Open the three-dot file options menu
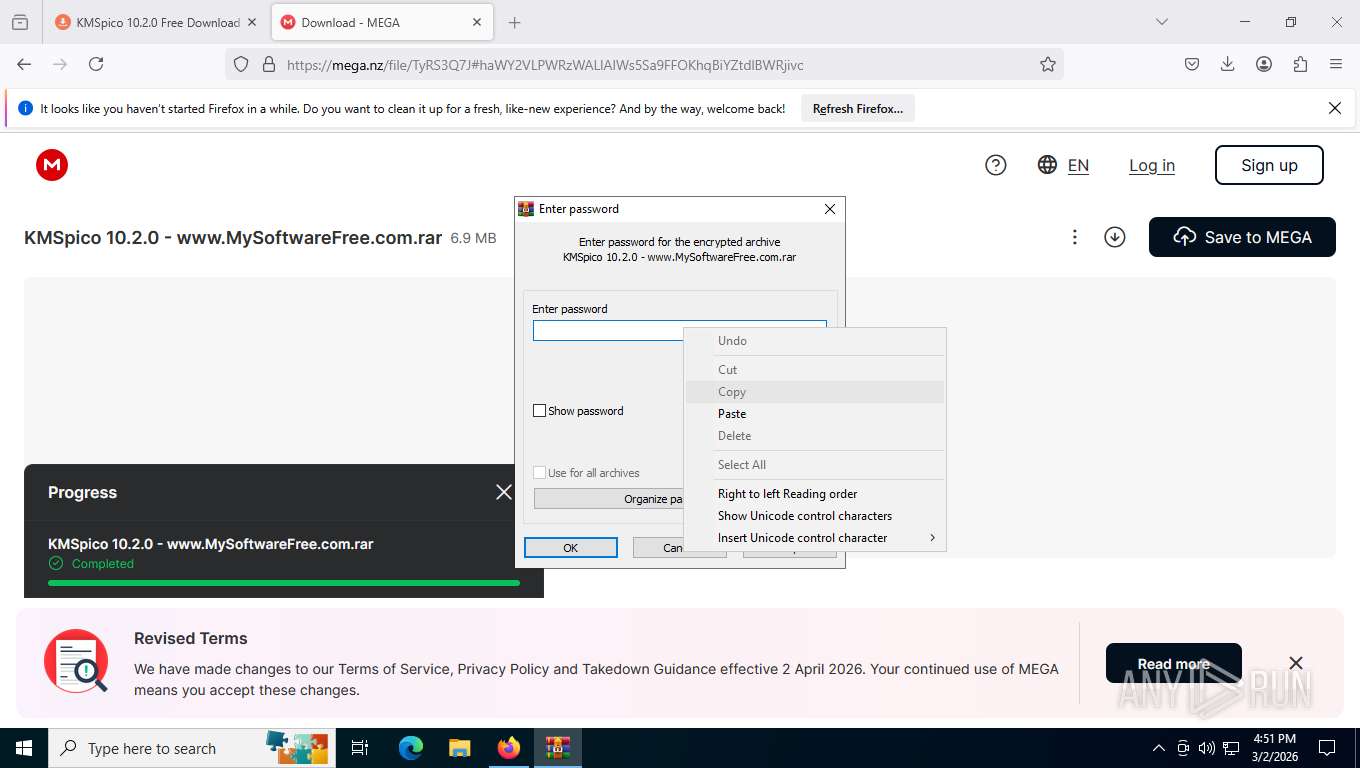Image resolution: width=1360 pixels, height=768 pixels. pos(1074,237)
